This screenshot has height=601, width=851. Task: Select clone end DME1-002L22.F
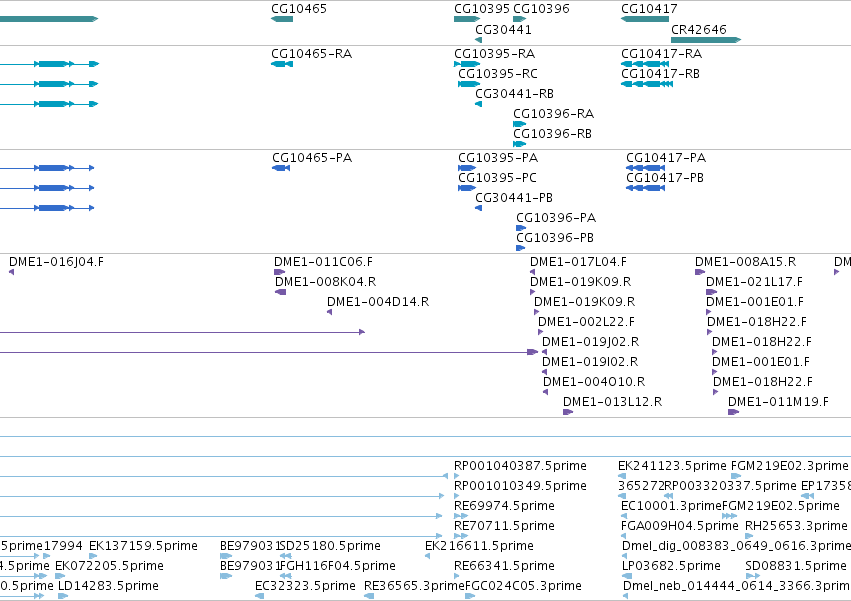[x=586, y=322]
